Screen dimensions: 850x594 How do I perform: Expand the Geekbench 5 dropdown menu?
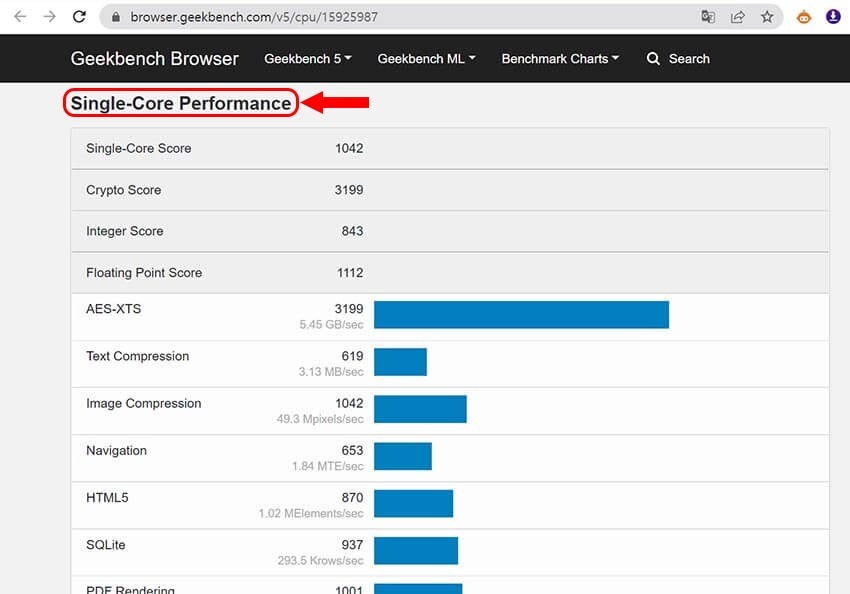click(x=308, y=59)
